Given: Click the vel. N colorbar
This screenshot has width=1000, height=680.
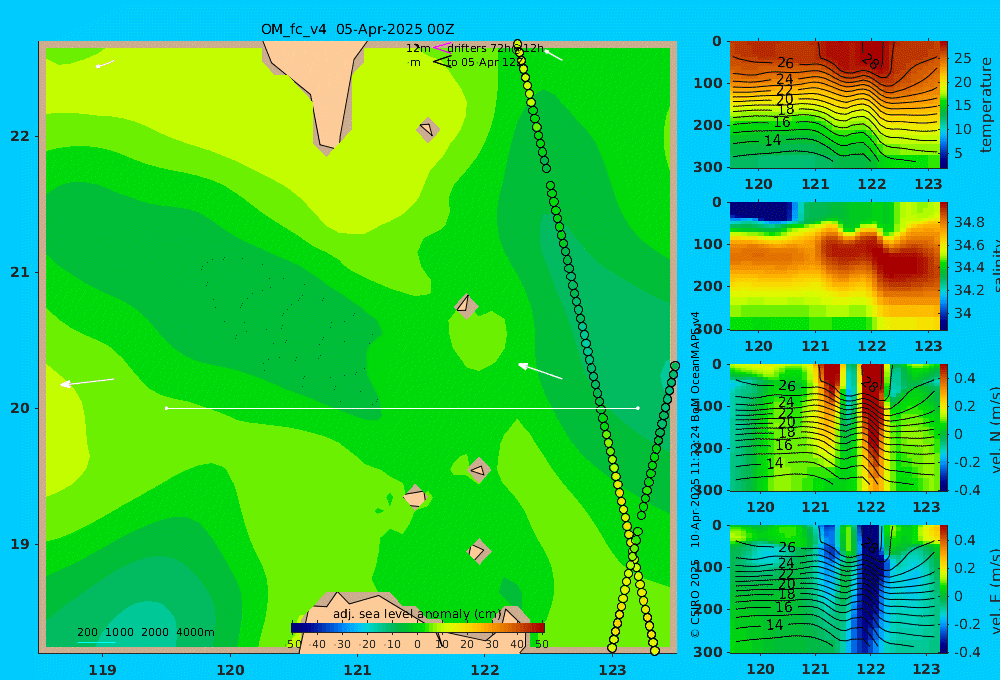Looking at the screenshot, I should click(944, 427).
